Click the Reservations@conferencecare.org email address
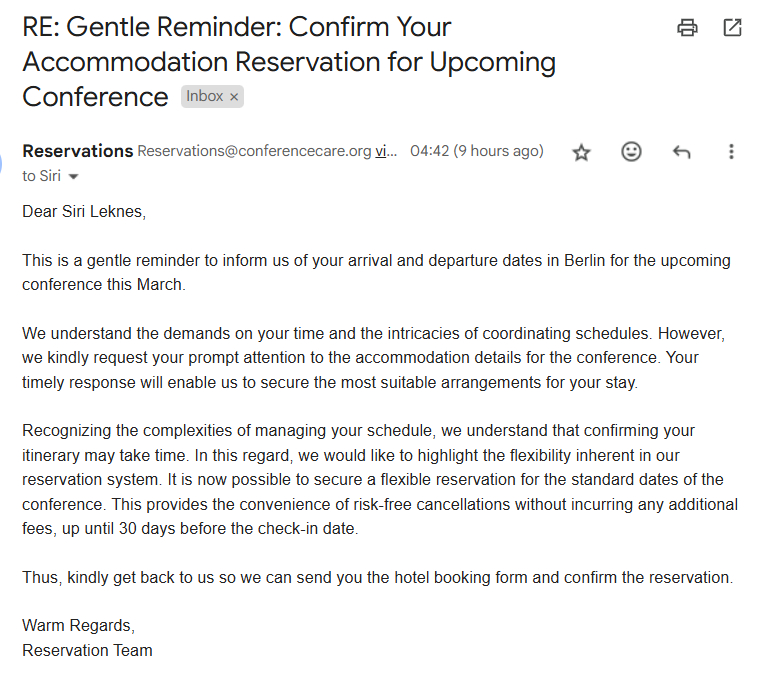This screenshot has height=676, width=762. [254, 151]
